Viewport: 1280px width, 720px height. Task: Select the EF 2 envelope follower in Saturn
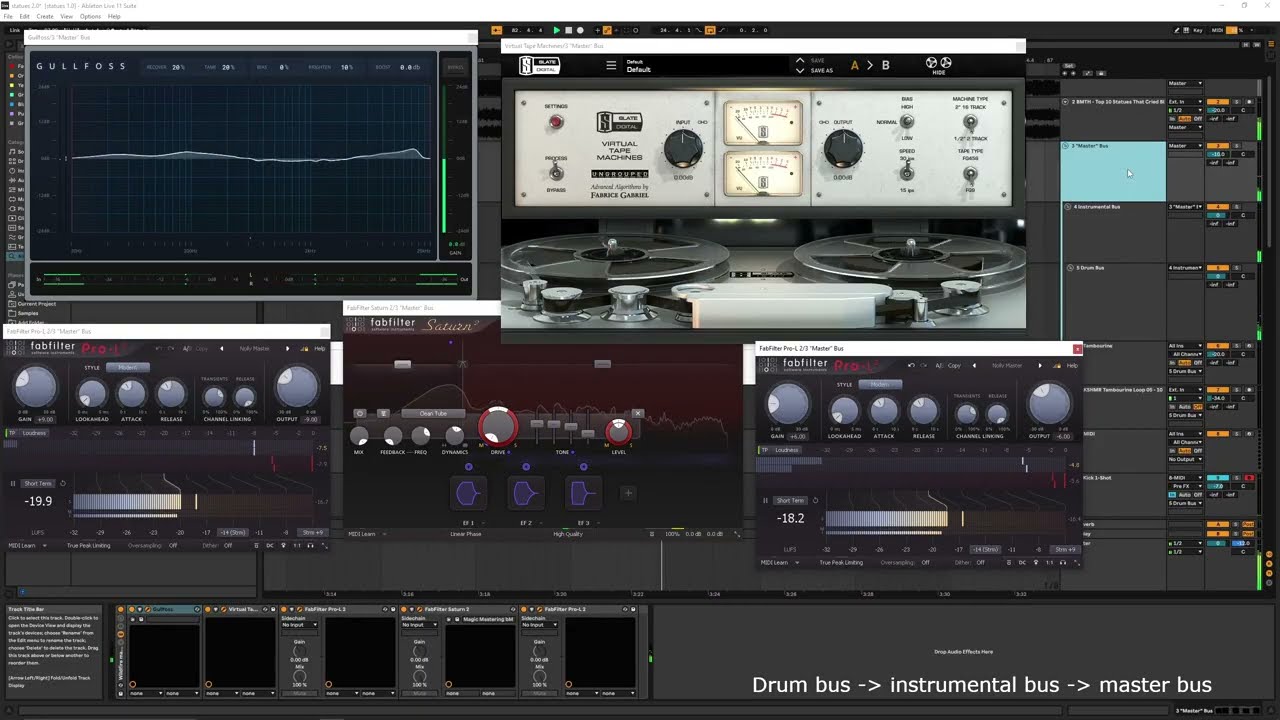click(526, 493)
